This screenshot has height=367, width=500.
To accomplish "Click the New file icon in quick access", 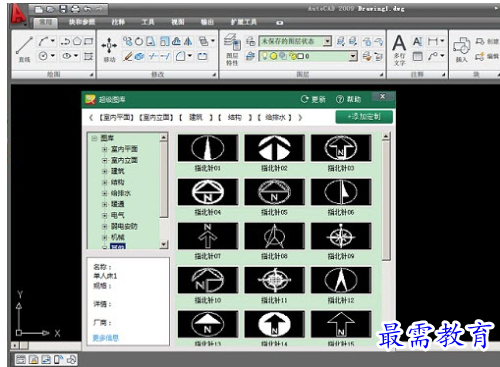I will [x=39, y=9].
